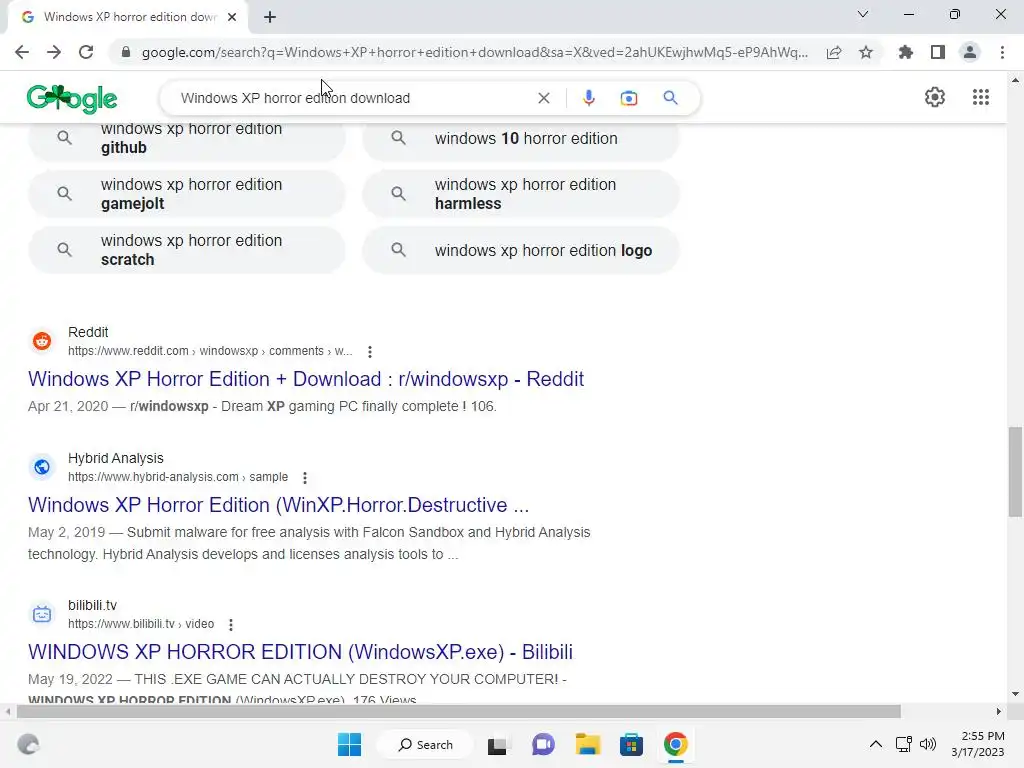Open the taskbar Search box
The image size is (1024, 768).
pyautogui.click(x=426, y=744)
